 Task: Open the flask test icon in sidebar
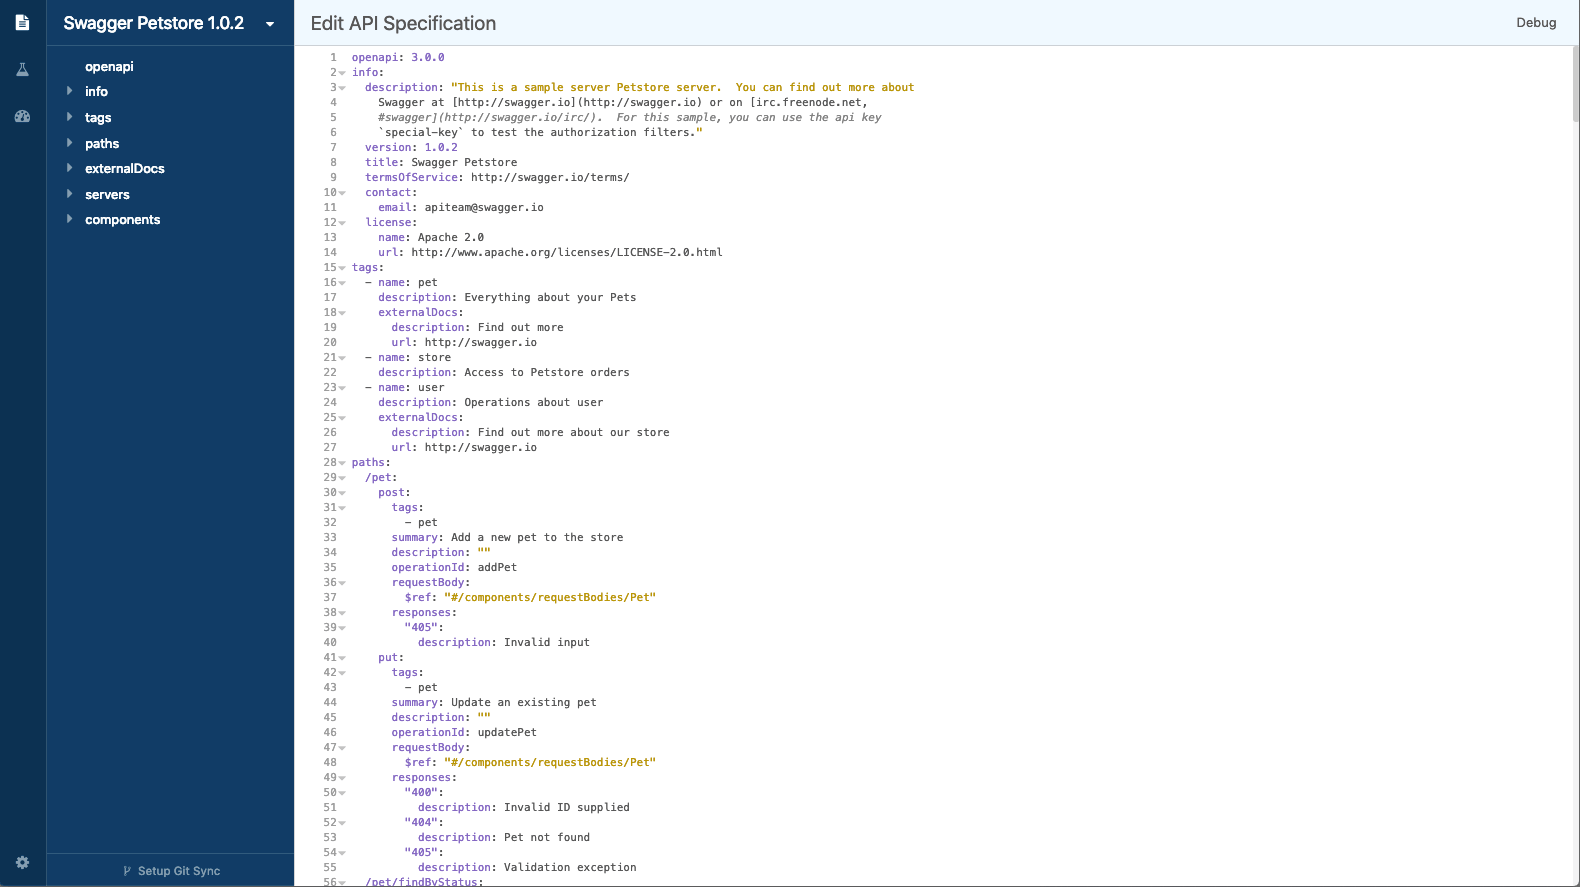[x=22, y=69]
